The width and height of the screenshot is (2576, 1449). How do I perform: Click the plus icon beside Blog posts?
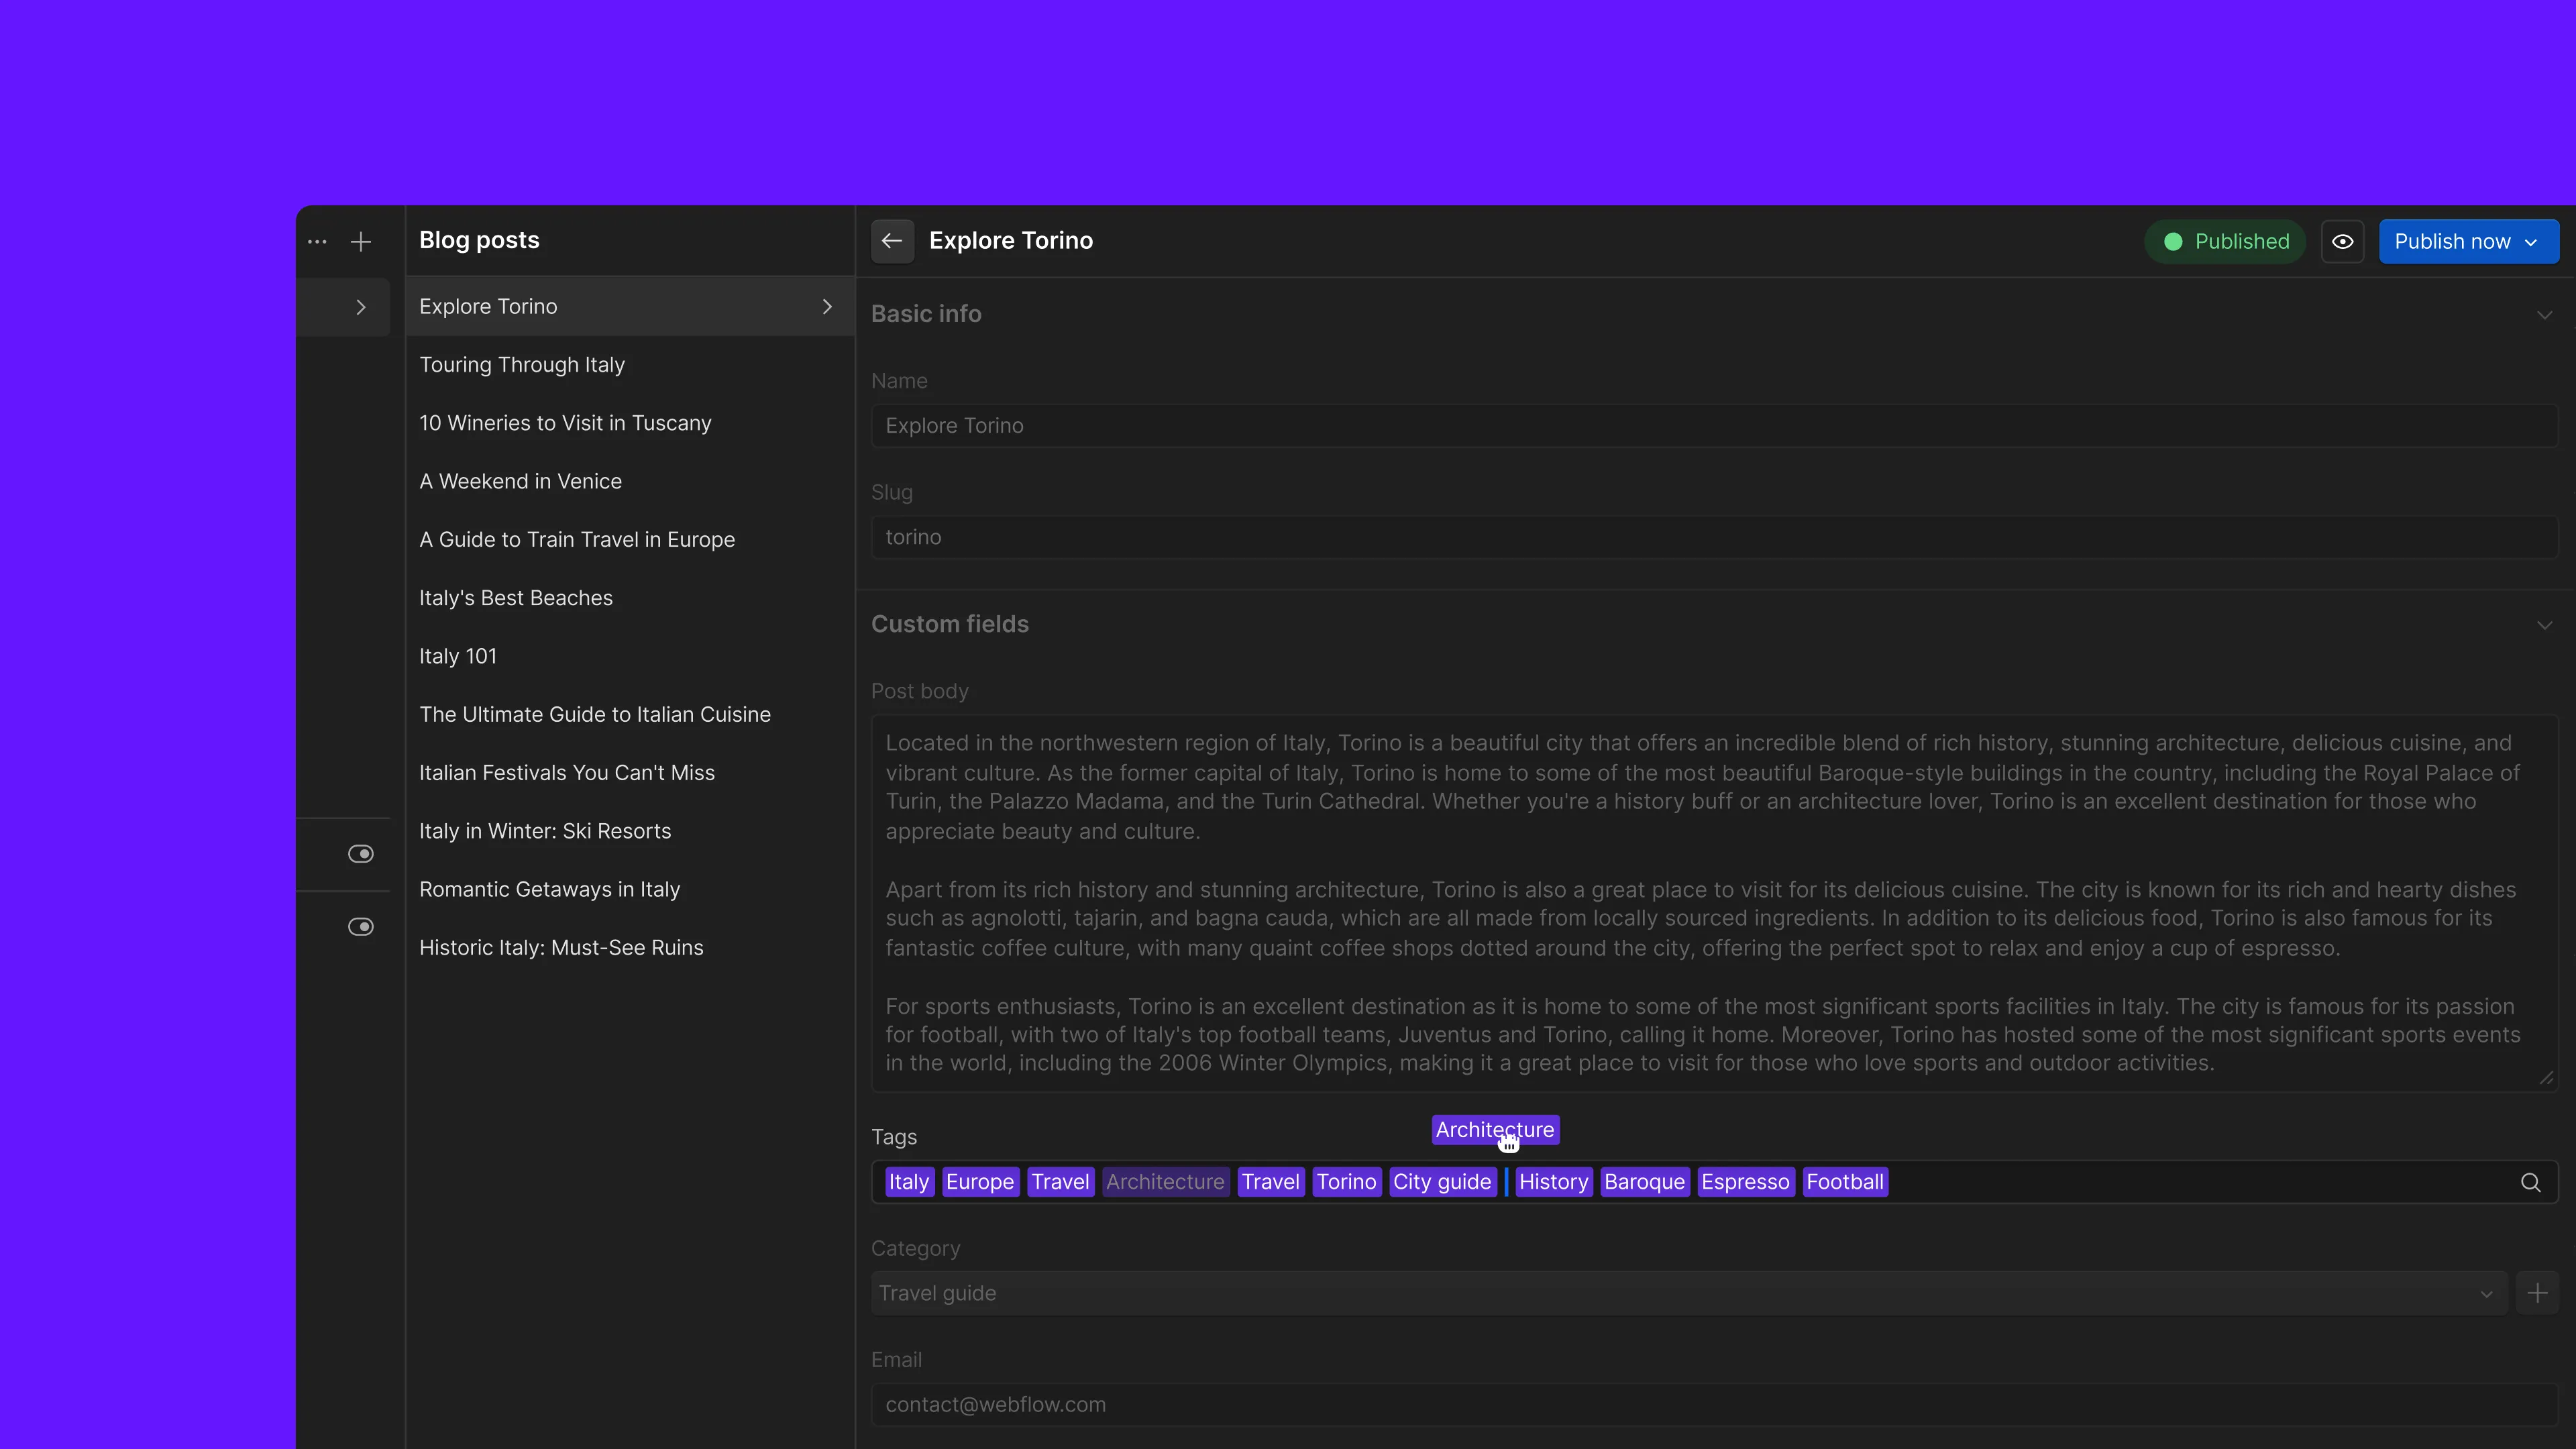pyautogui.click(x=361, y=241)
